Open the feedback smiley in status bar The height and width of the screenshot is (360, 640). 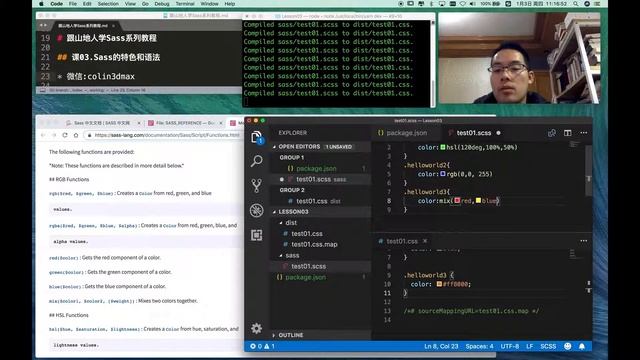pos(567,346)
